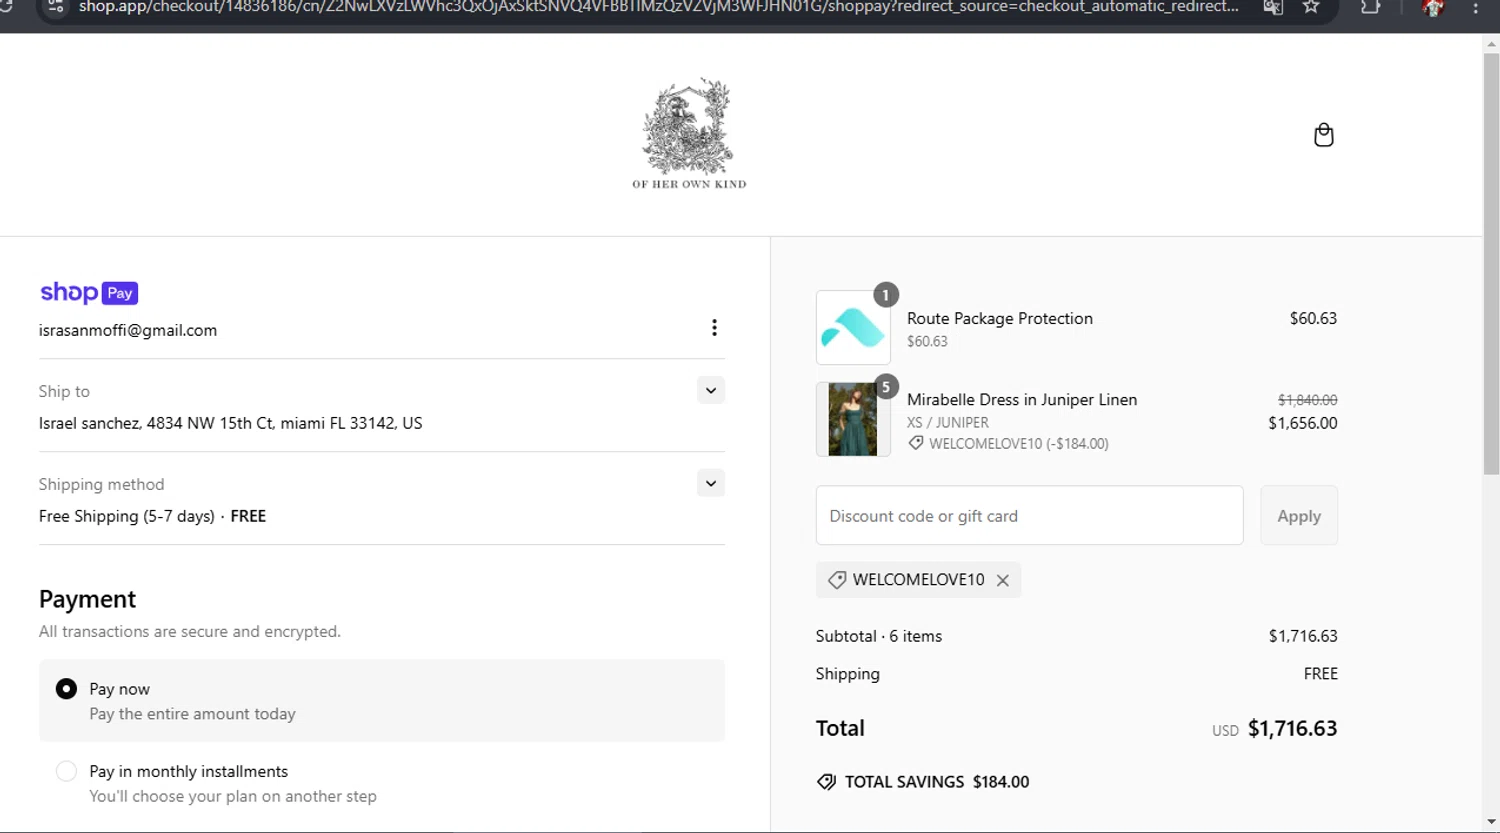Click the quantity badge 5 on dress
Screen dimensions: 1500x833
coord(886,387)
